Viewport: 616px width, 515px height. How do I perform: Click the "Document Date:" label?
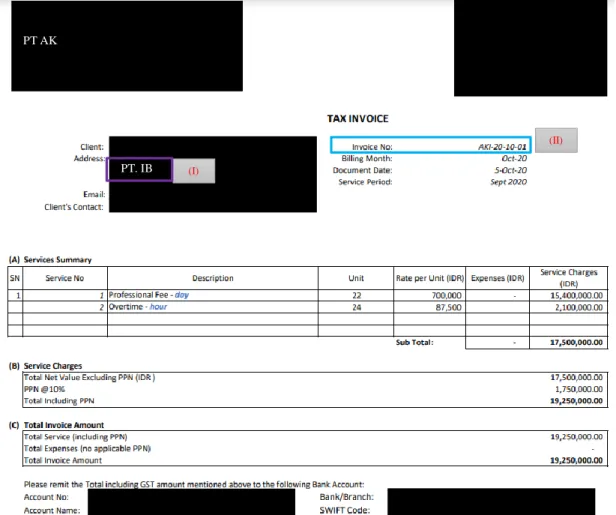362,170
